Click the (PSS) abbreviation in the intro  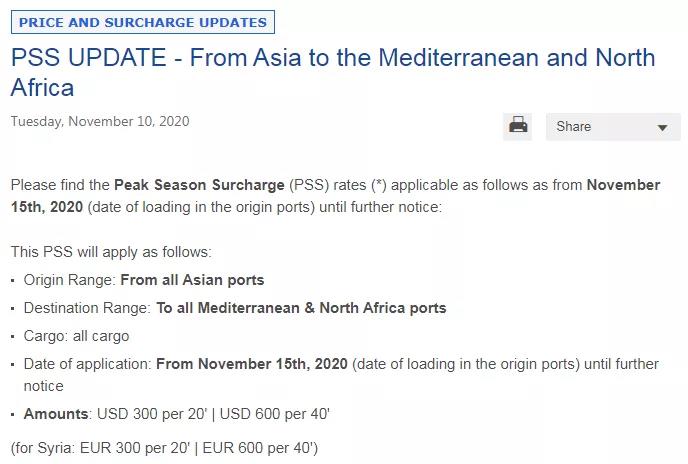(308, 185)
